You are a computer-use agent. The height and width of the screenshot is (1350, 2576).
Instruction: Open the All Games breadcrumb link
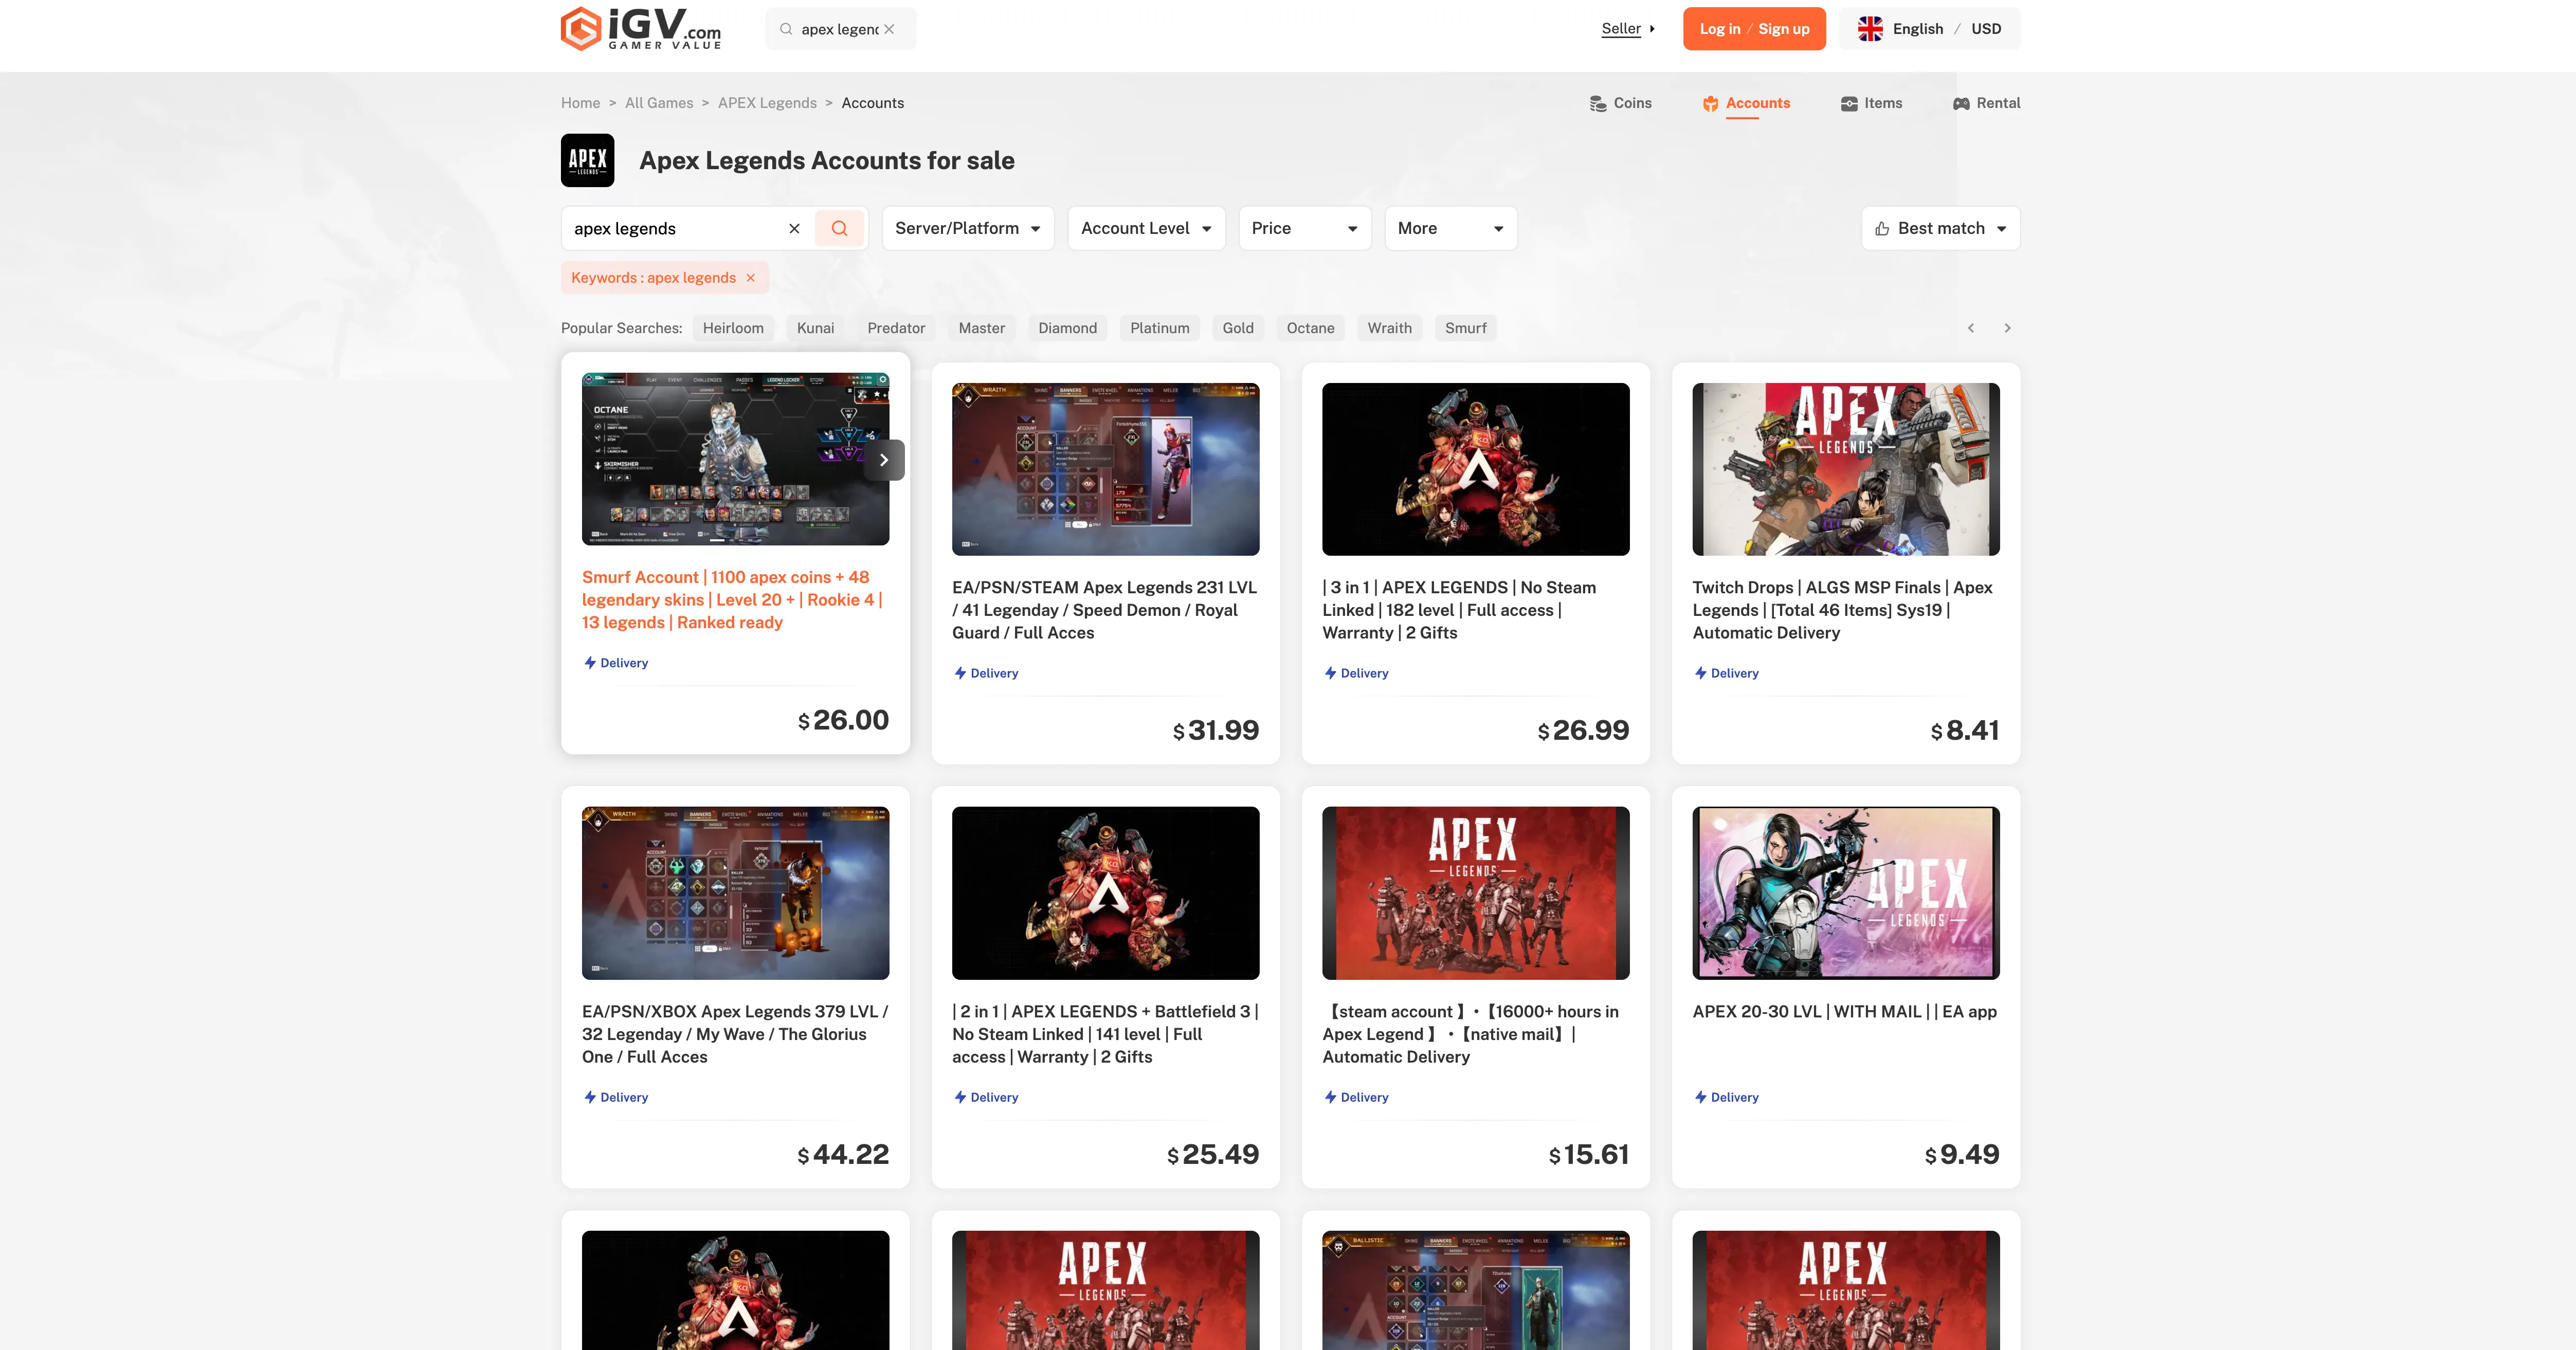point(659,103)
